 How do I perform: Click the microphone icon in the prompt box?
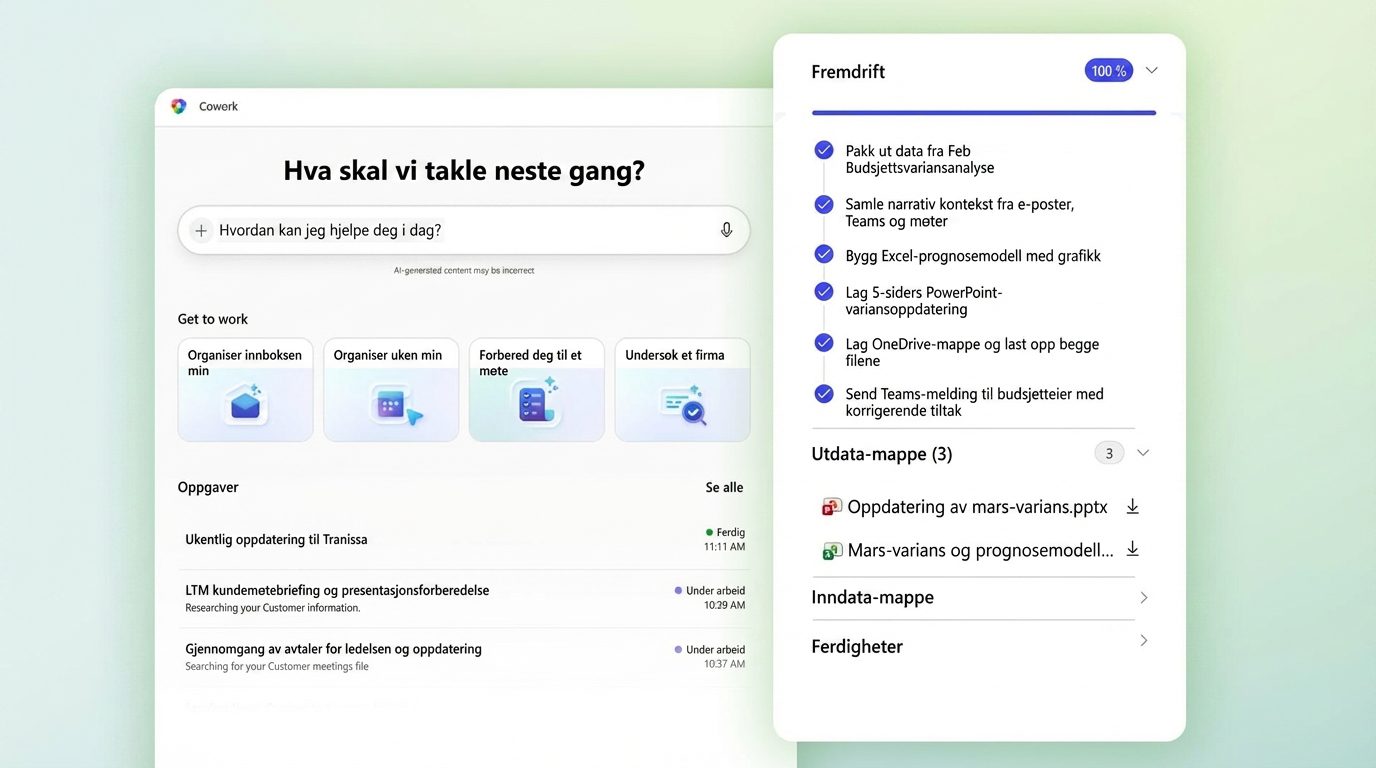tap(726, 230)
